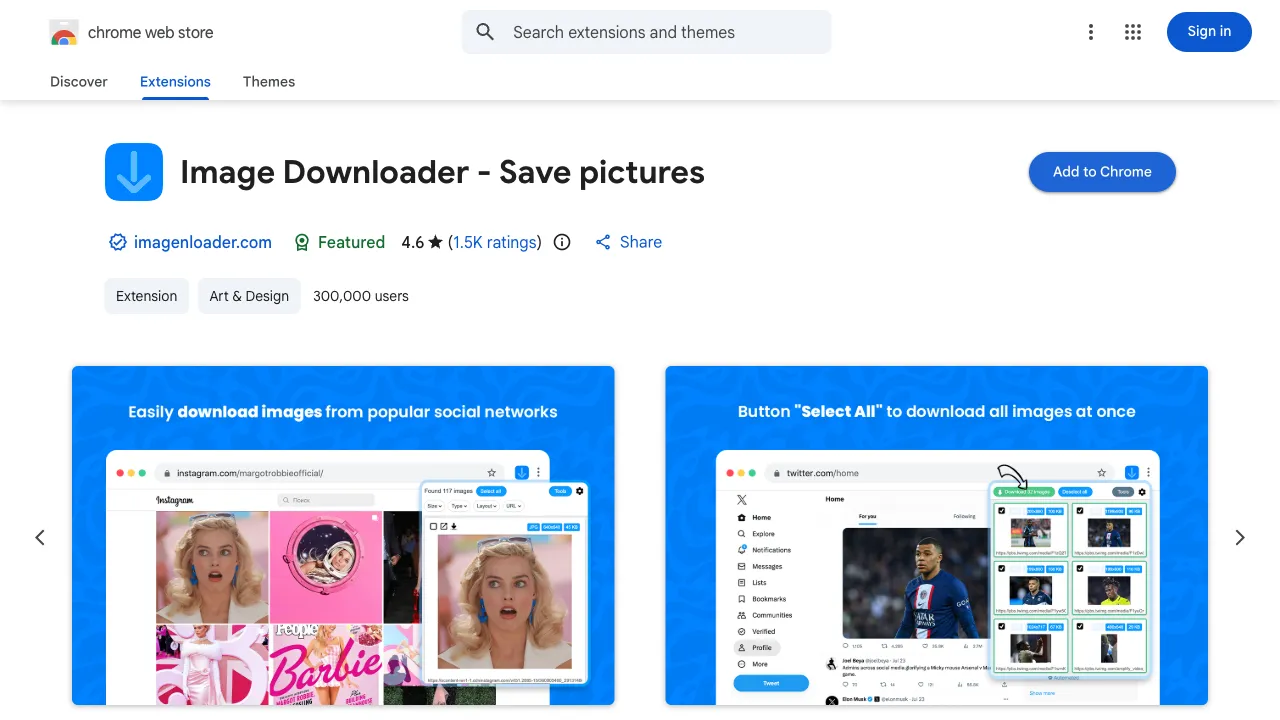Click the Share icon

603,242
